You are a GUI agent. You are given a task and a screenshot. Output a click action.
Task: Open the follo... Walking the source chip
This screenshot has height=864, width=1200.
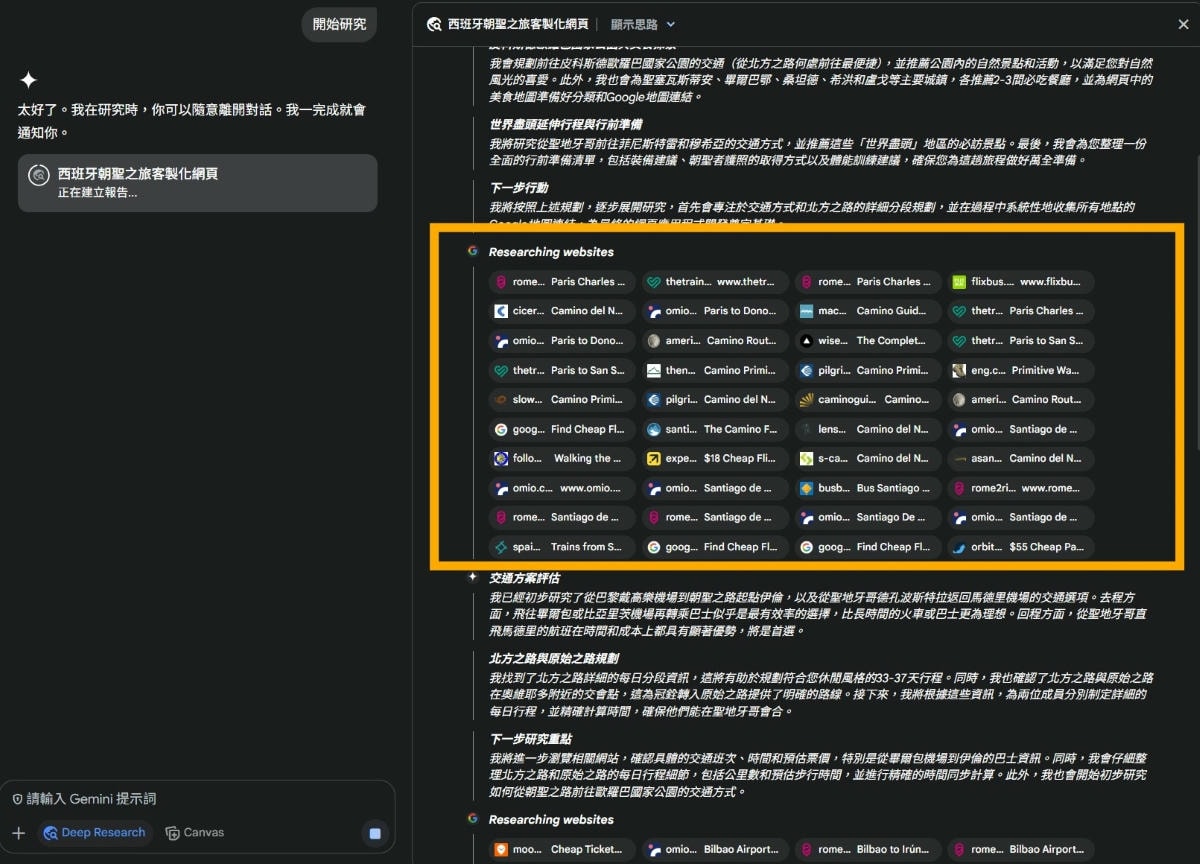[x=562, y=459]
